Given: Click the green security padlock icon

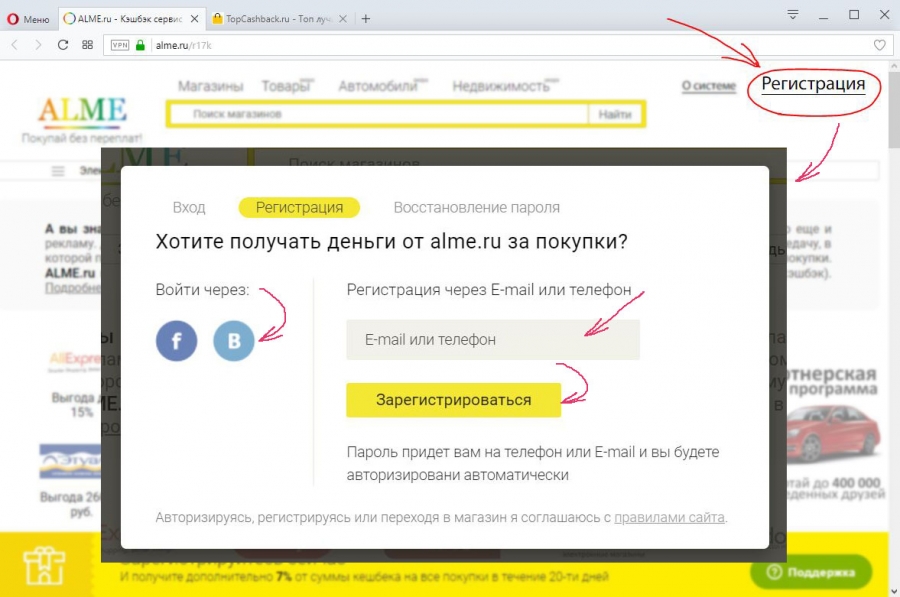Looking at the screenshot, I should (140, 45).
